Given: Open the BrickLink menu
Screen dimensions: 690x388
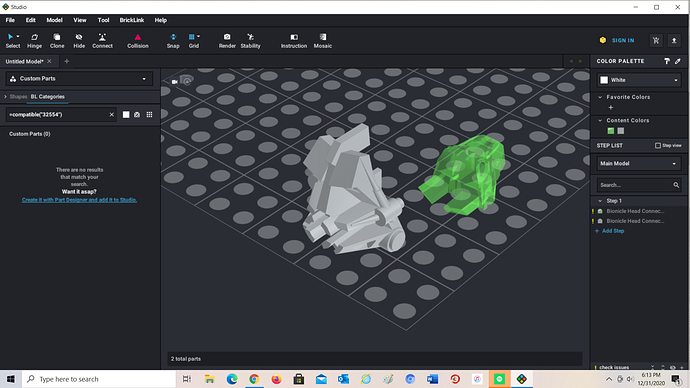Looking at the screenshot, I should [x=132, y=20].
